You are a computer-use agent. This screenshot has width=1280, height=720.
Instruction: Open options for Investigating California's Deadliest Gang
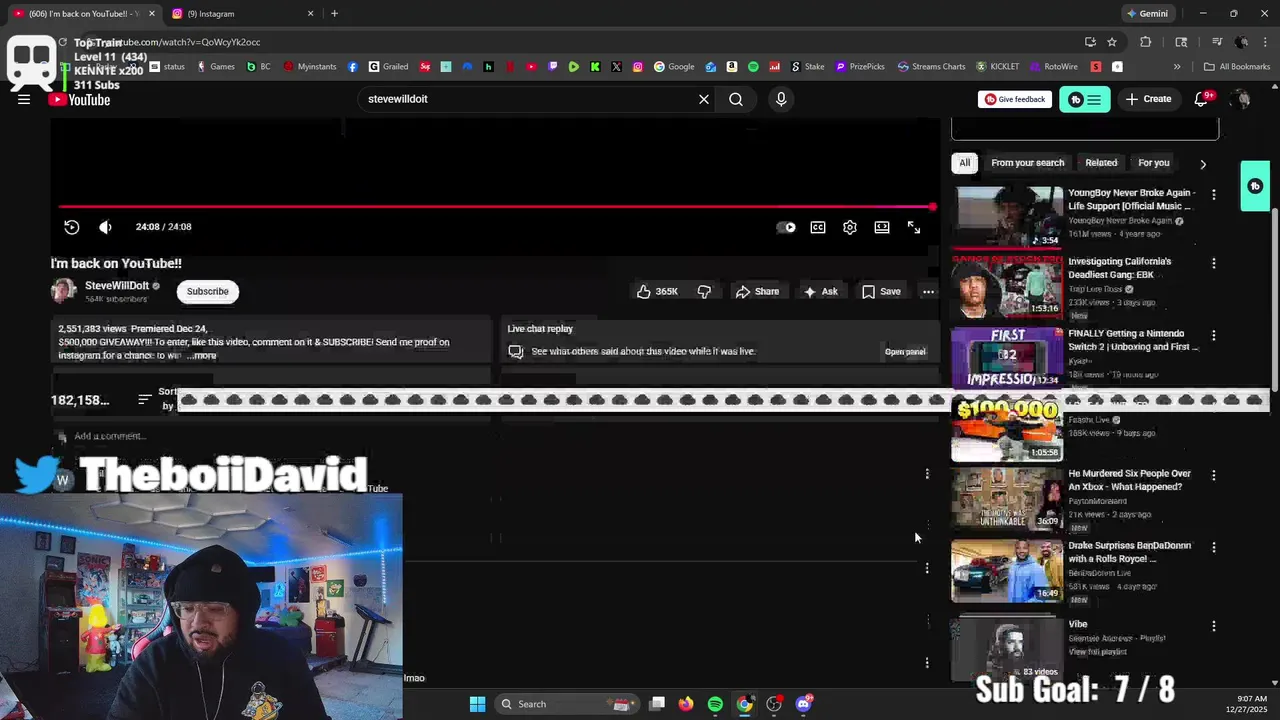coord(1214,263)
